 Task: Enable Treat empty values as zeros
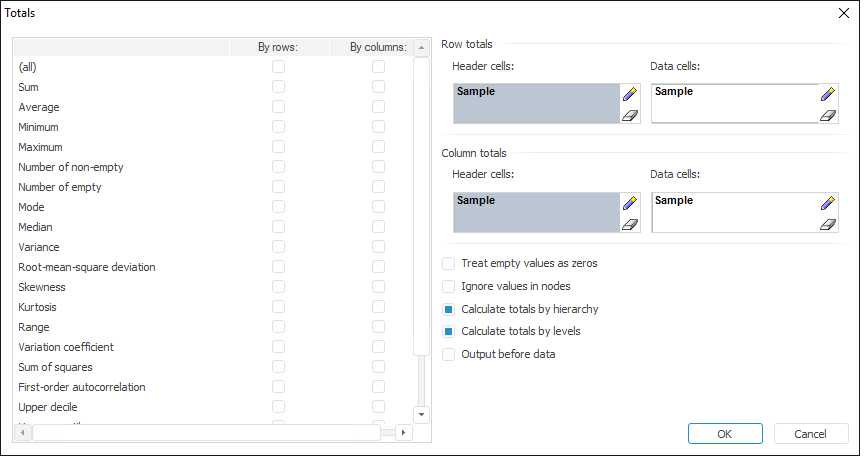pyautogui.click(x=449, y=264)
